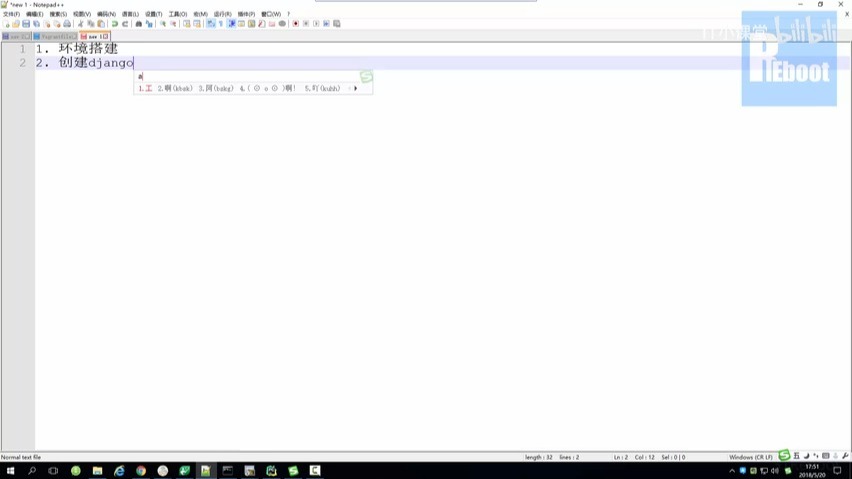
Task: Toggle the Word Wrap toolbar button
Action: (210, 23)
